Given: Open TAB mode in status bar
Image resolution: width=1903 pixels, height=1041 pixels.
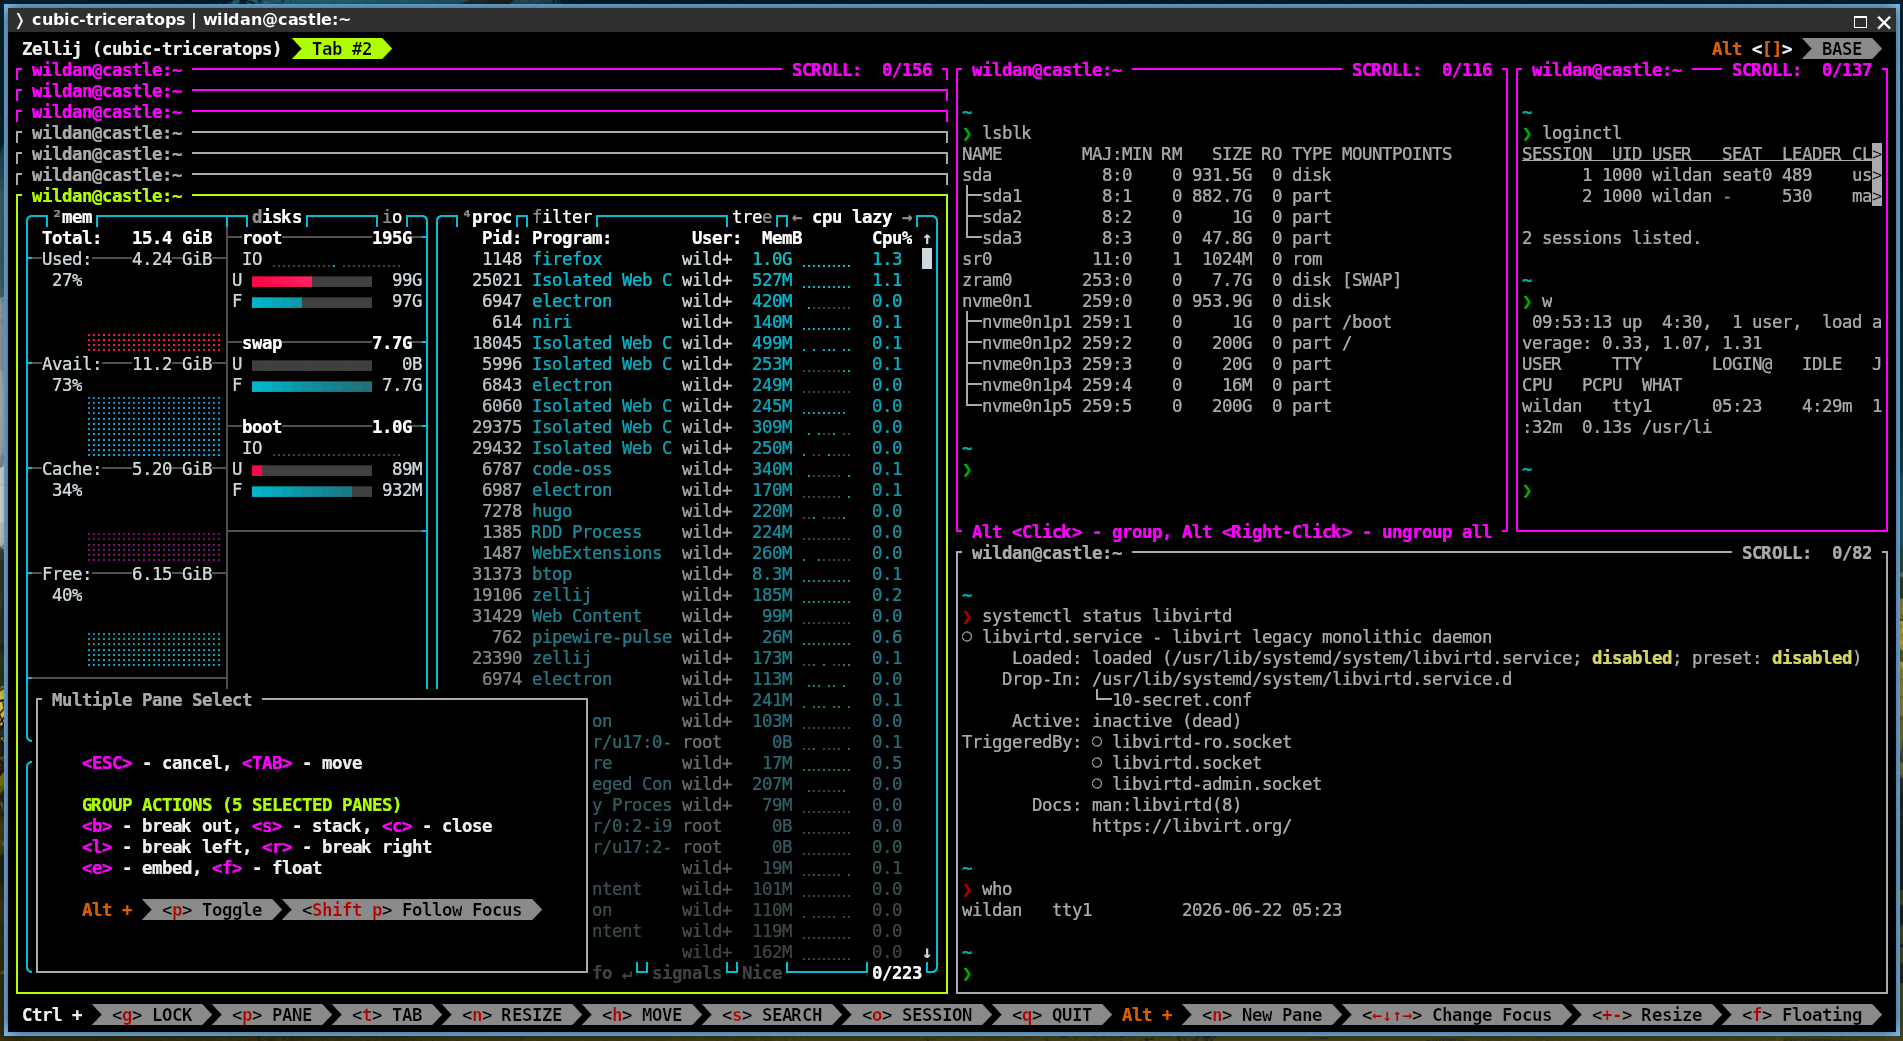Looking at the screenshot, I should 387,1015.
